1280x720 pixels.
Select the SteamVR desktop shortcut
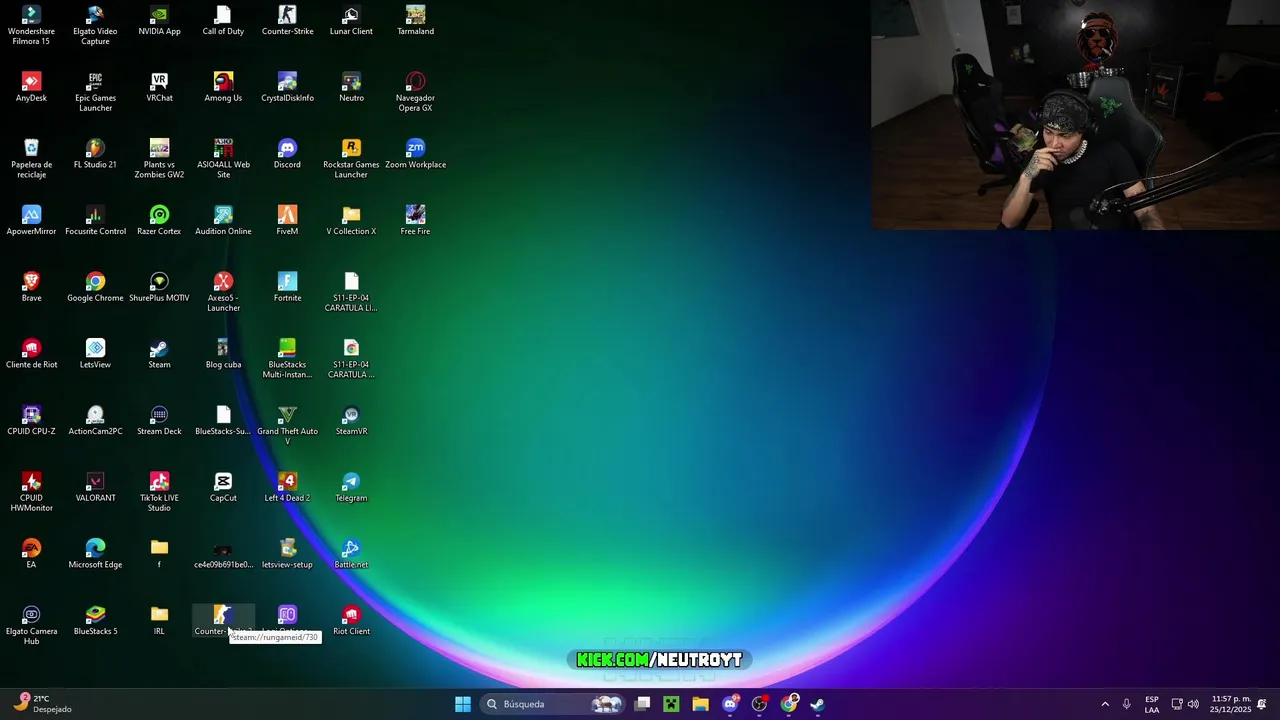pos(351,421)
